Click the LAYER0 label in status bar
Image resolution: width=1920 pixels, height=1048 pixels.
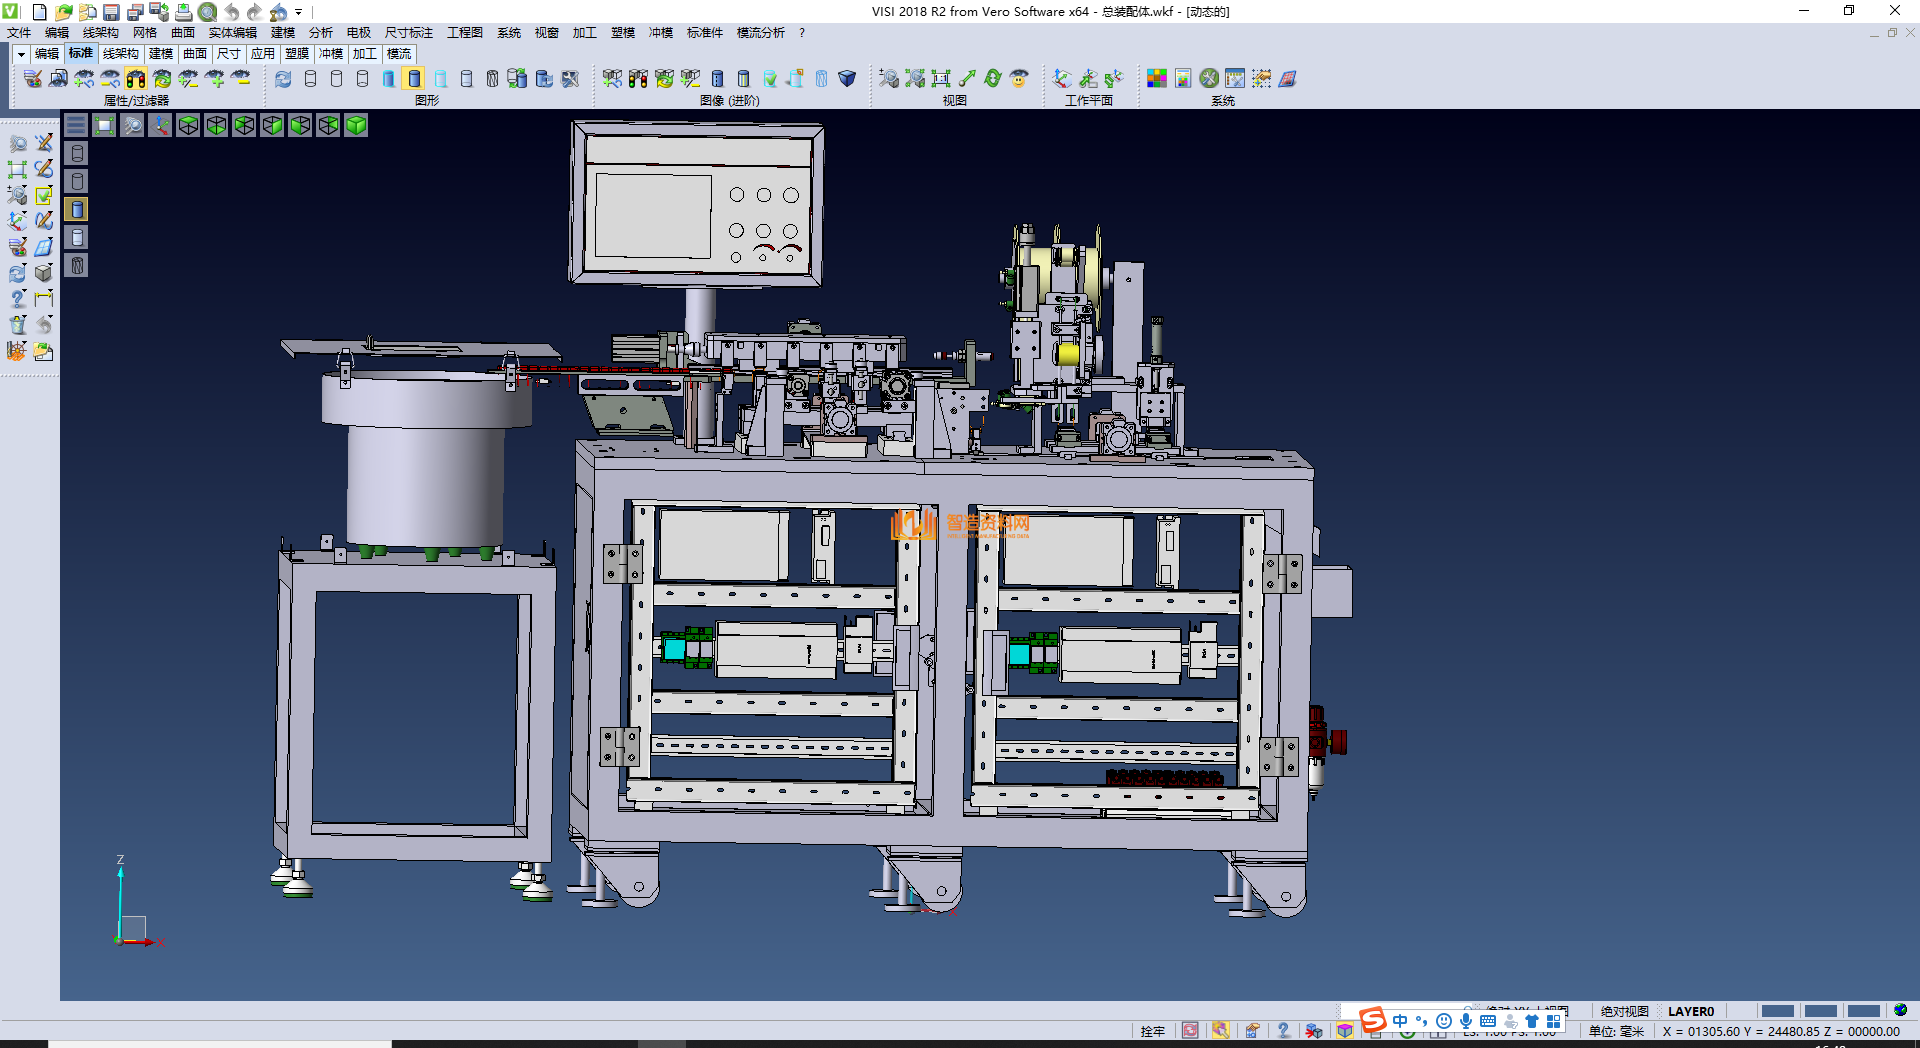click(1690, 1011)
